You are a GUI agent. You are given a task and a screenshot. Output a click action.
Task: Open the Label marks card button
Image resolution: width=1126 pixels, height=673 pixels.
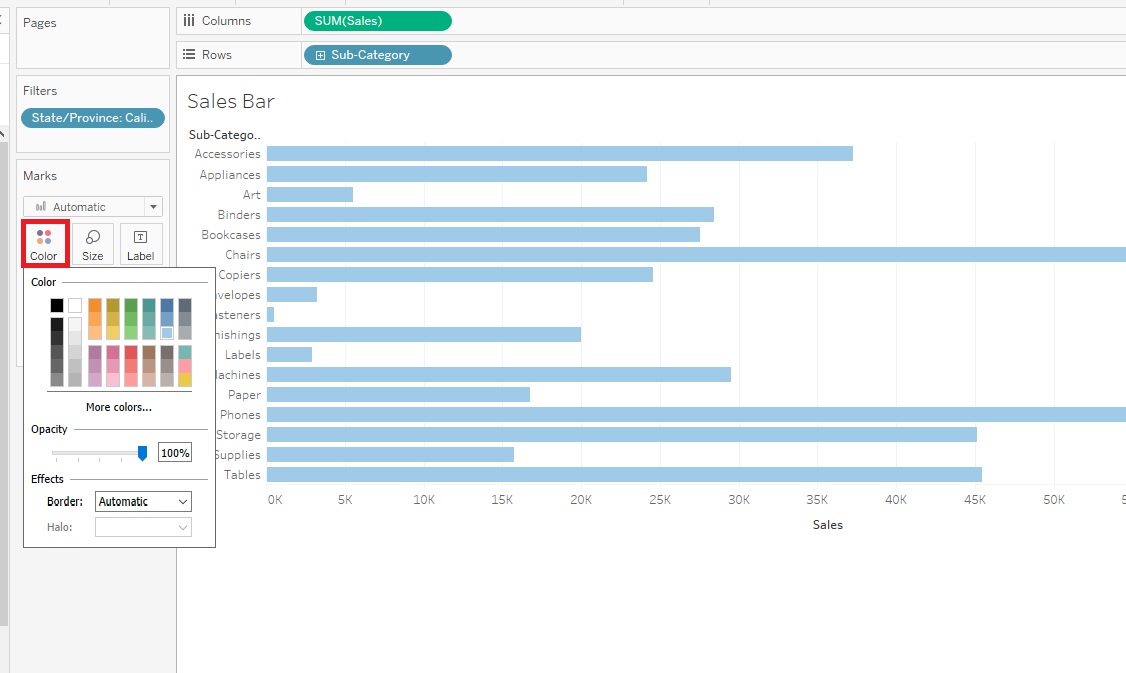point(141,244)
